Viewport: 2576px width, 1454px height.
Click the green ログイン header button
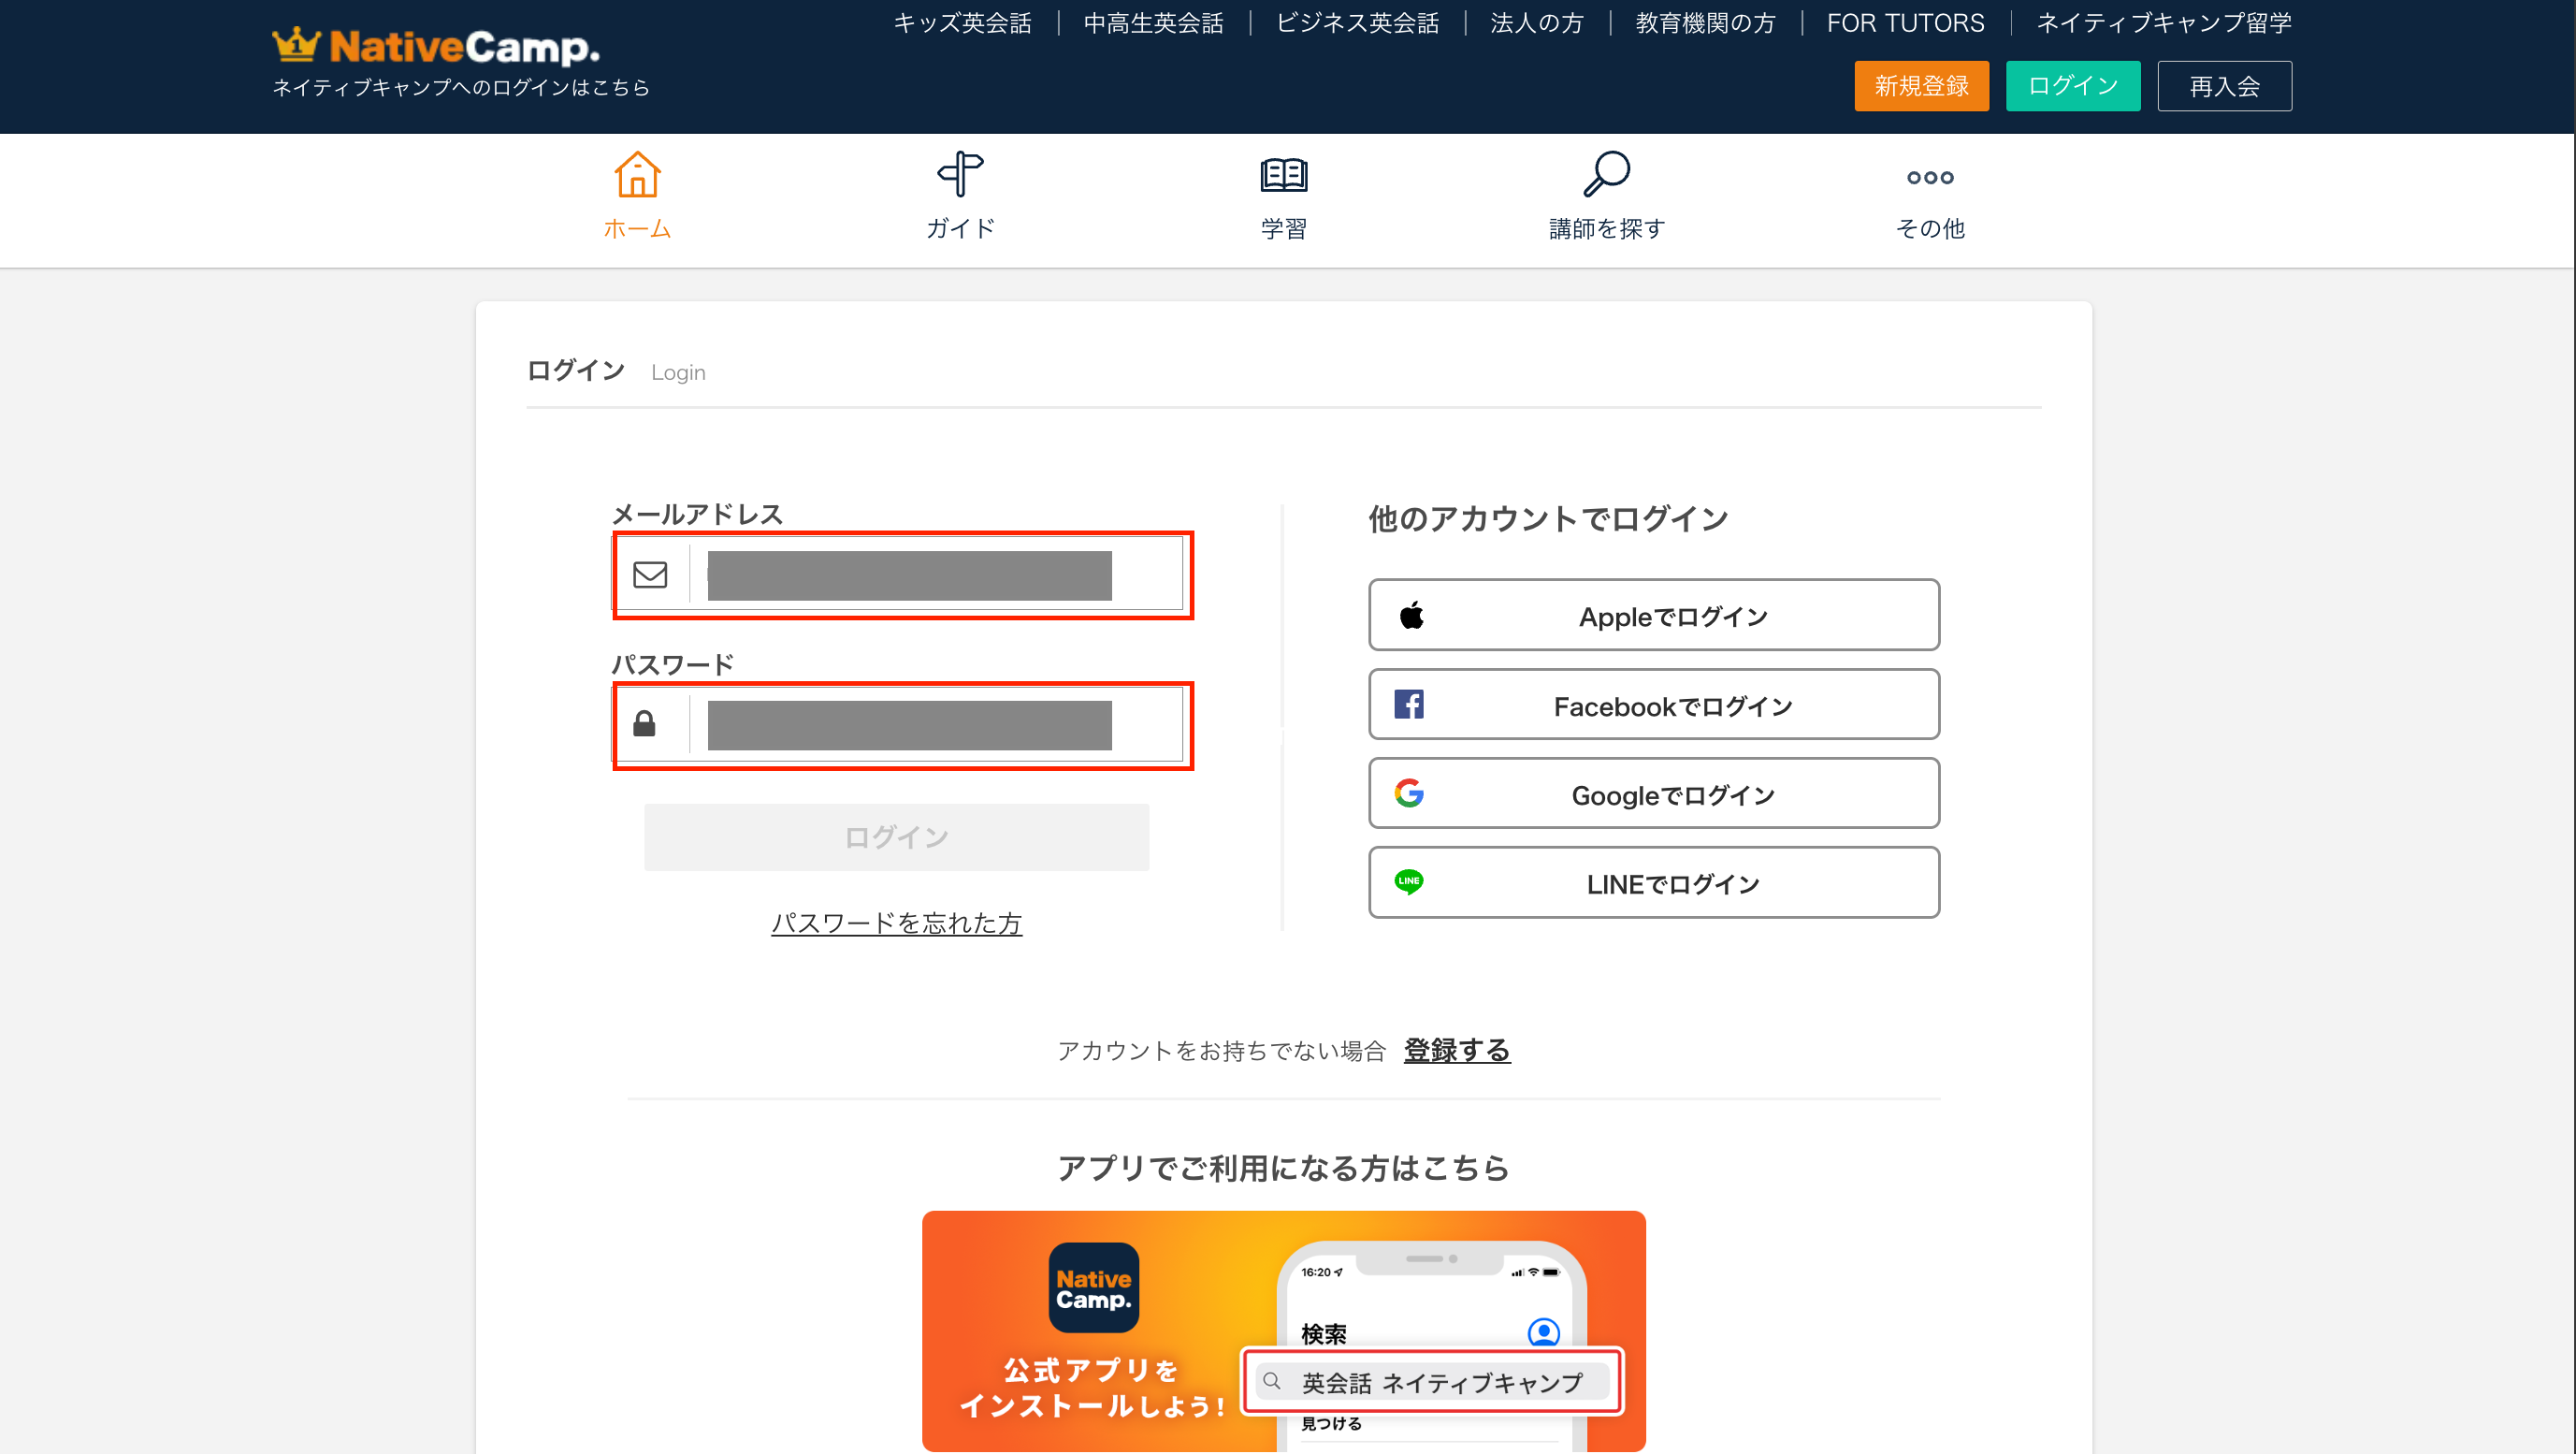[x=2072, y=86]
